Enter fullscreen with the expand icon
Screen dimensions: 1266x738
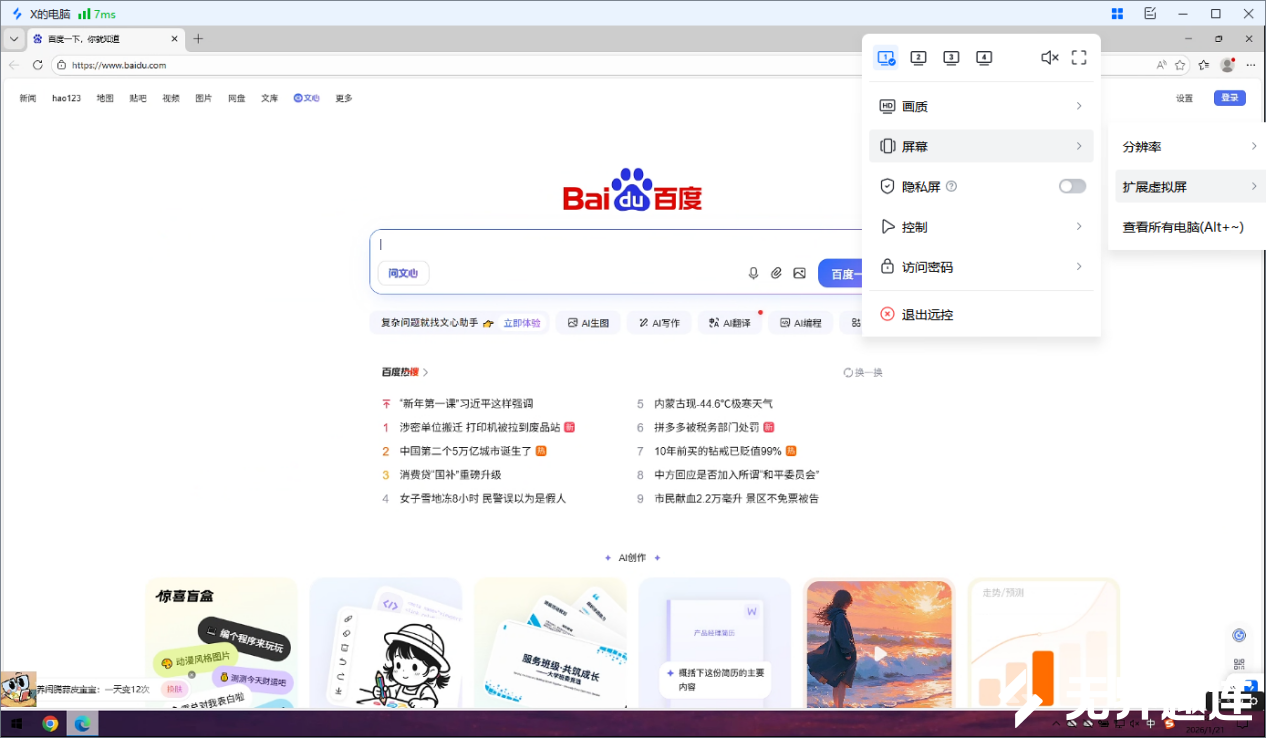(x=1078, y=57)
